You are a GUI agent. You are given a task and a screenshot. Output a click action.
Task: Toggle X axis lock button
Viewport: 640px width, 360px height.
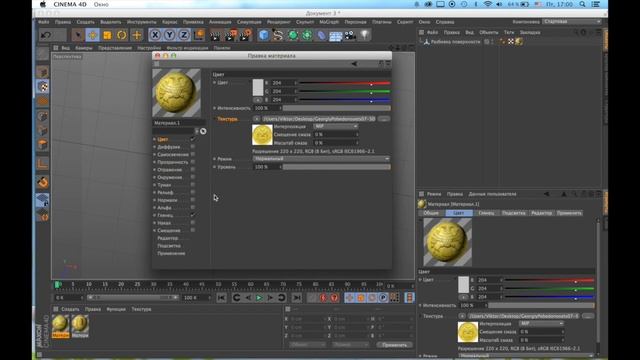click(155, 35)
